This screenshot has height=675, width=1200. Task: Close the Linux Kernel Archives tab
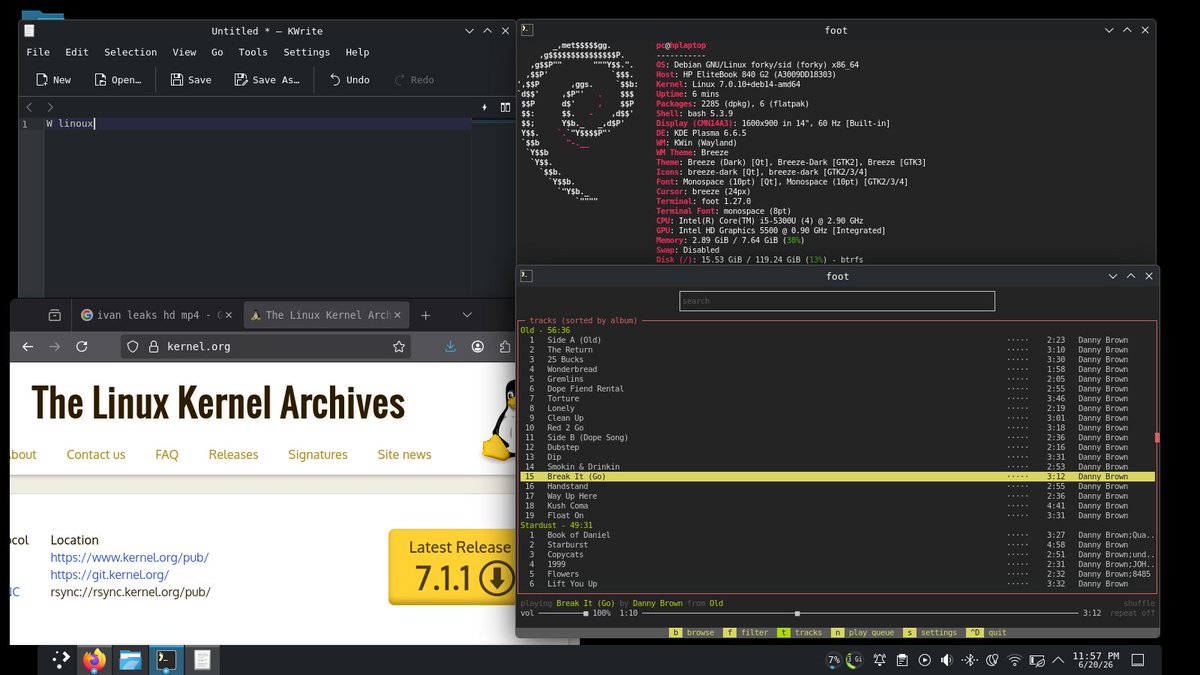pos(400,315)
